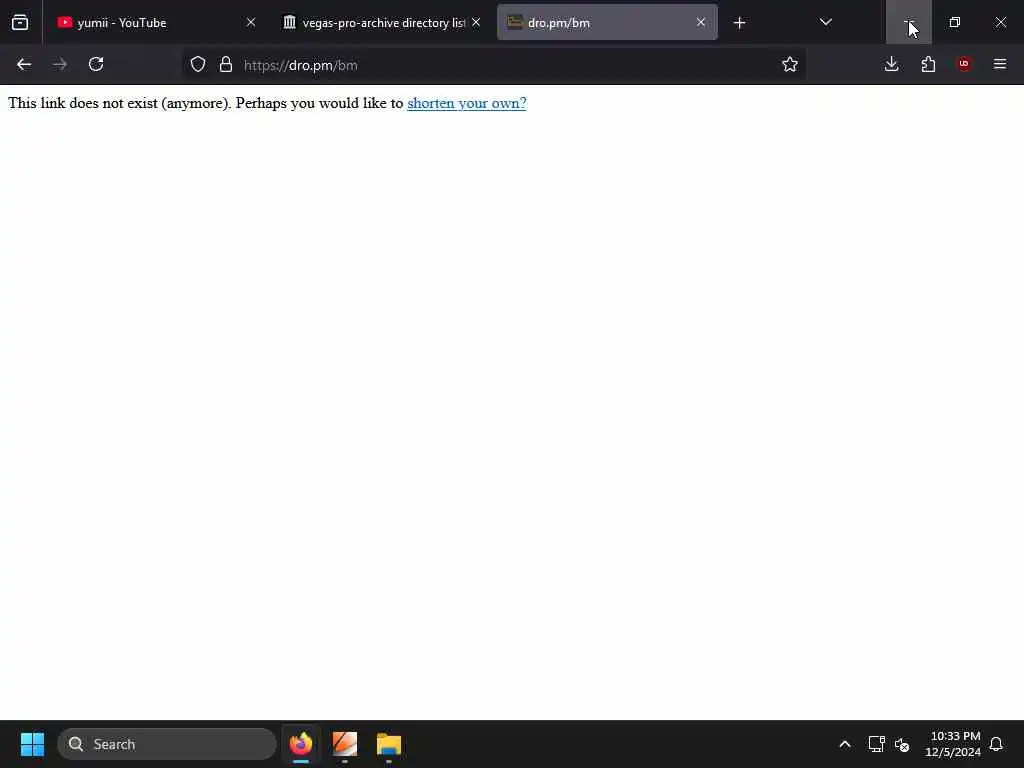Go forward one page

pos(60,65)
